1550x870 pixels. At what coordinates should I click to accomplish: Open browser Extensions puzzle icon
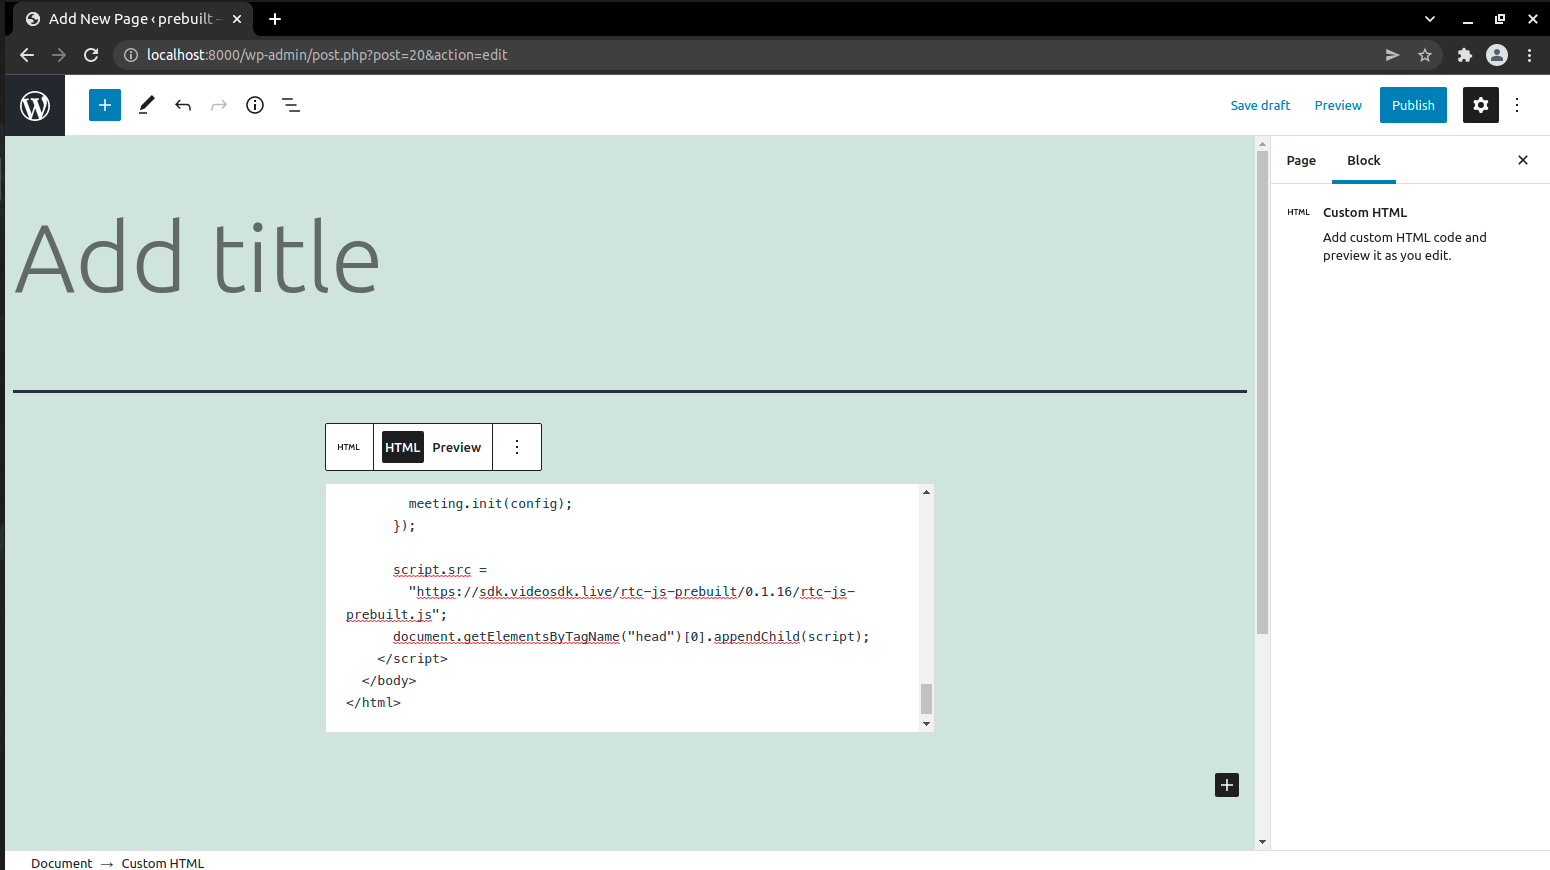(1465, 55)
